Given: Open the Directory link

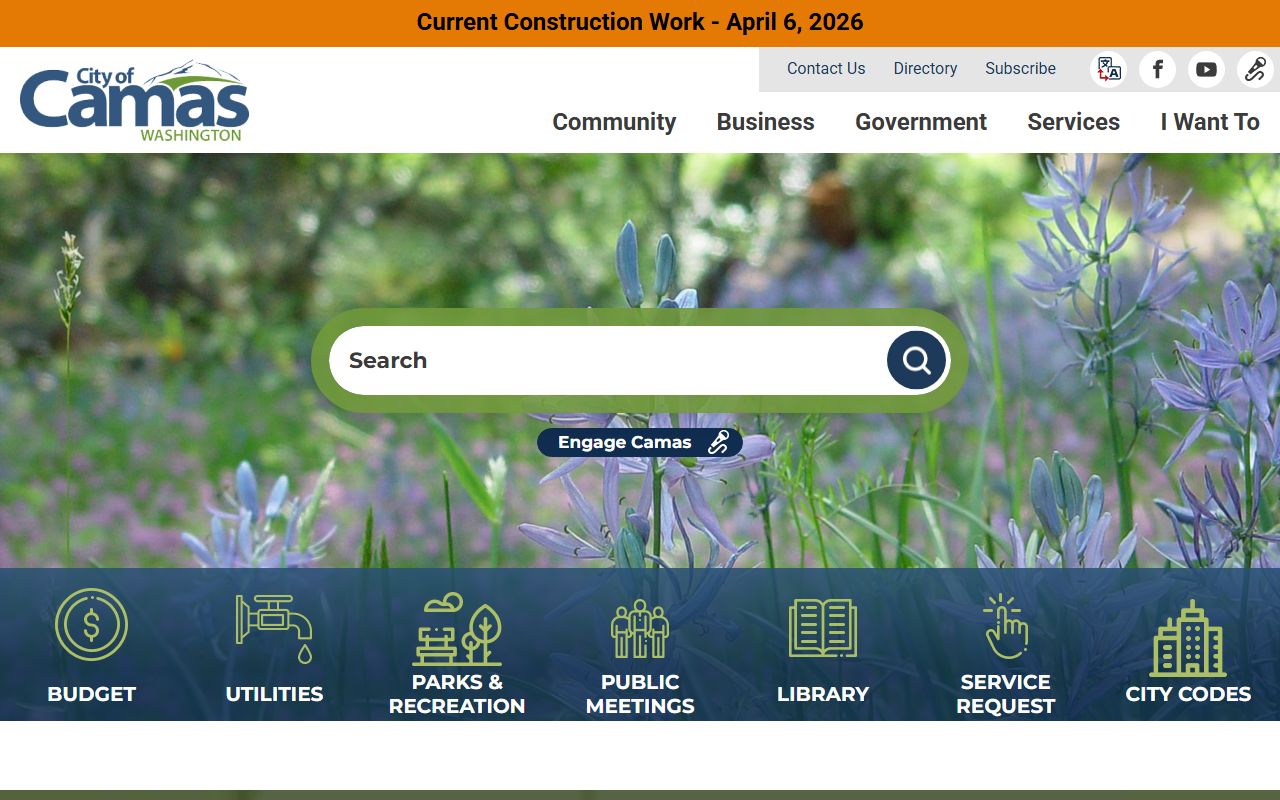Looking at the screenshot, I should (x=925, y=69).
